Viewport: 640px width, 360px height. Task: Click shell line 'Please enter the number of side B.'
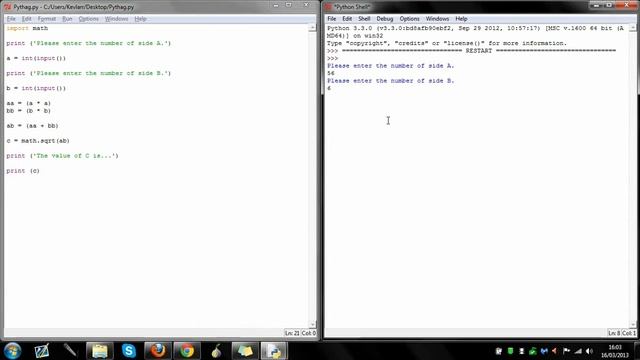coord(391,81)
